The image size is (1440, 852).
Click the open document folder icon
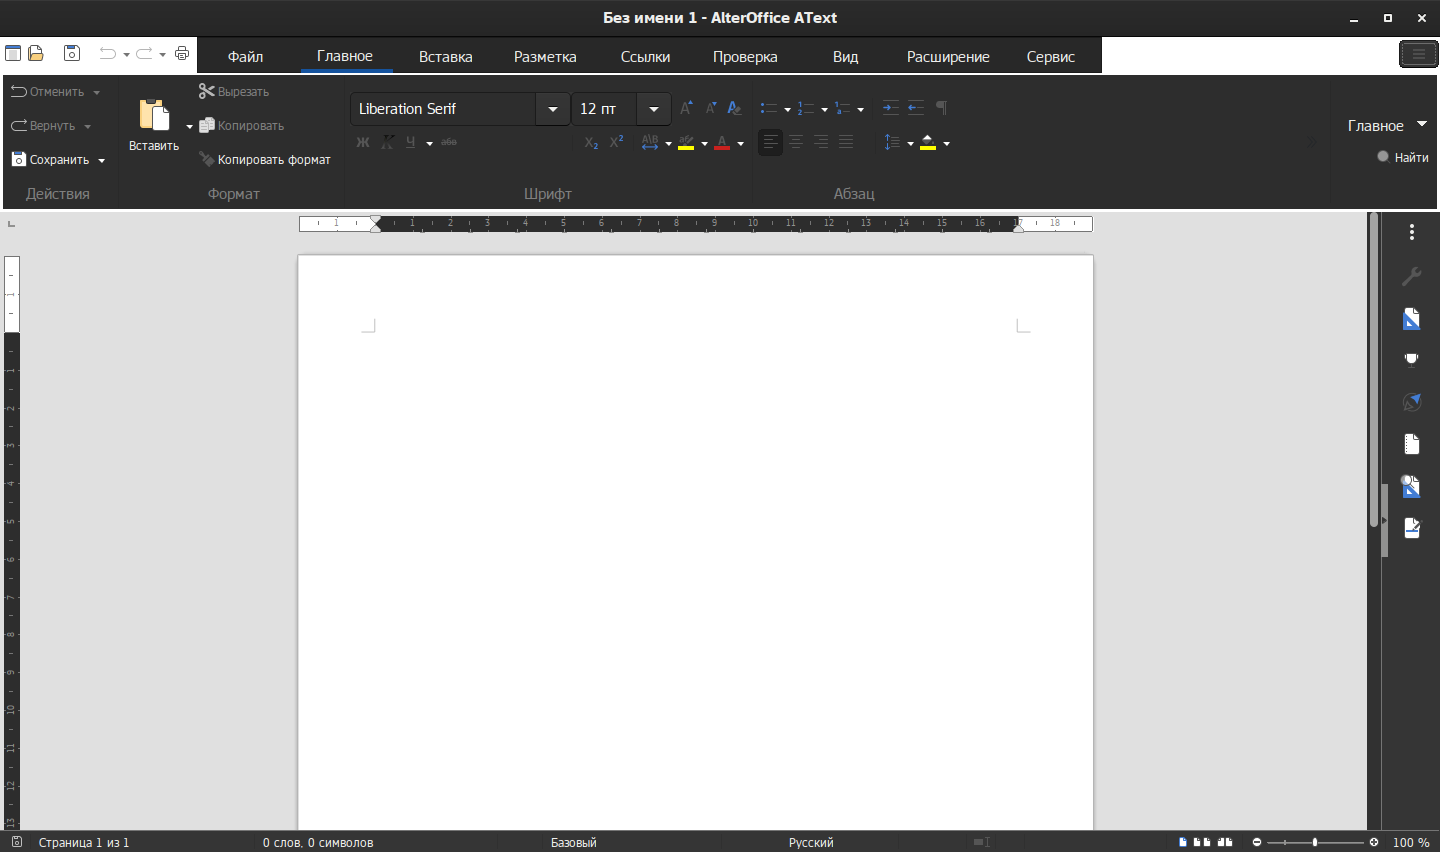[36, 54]
